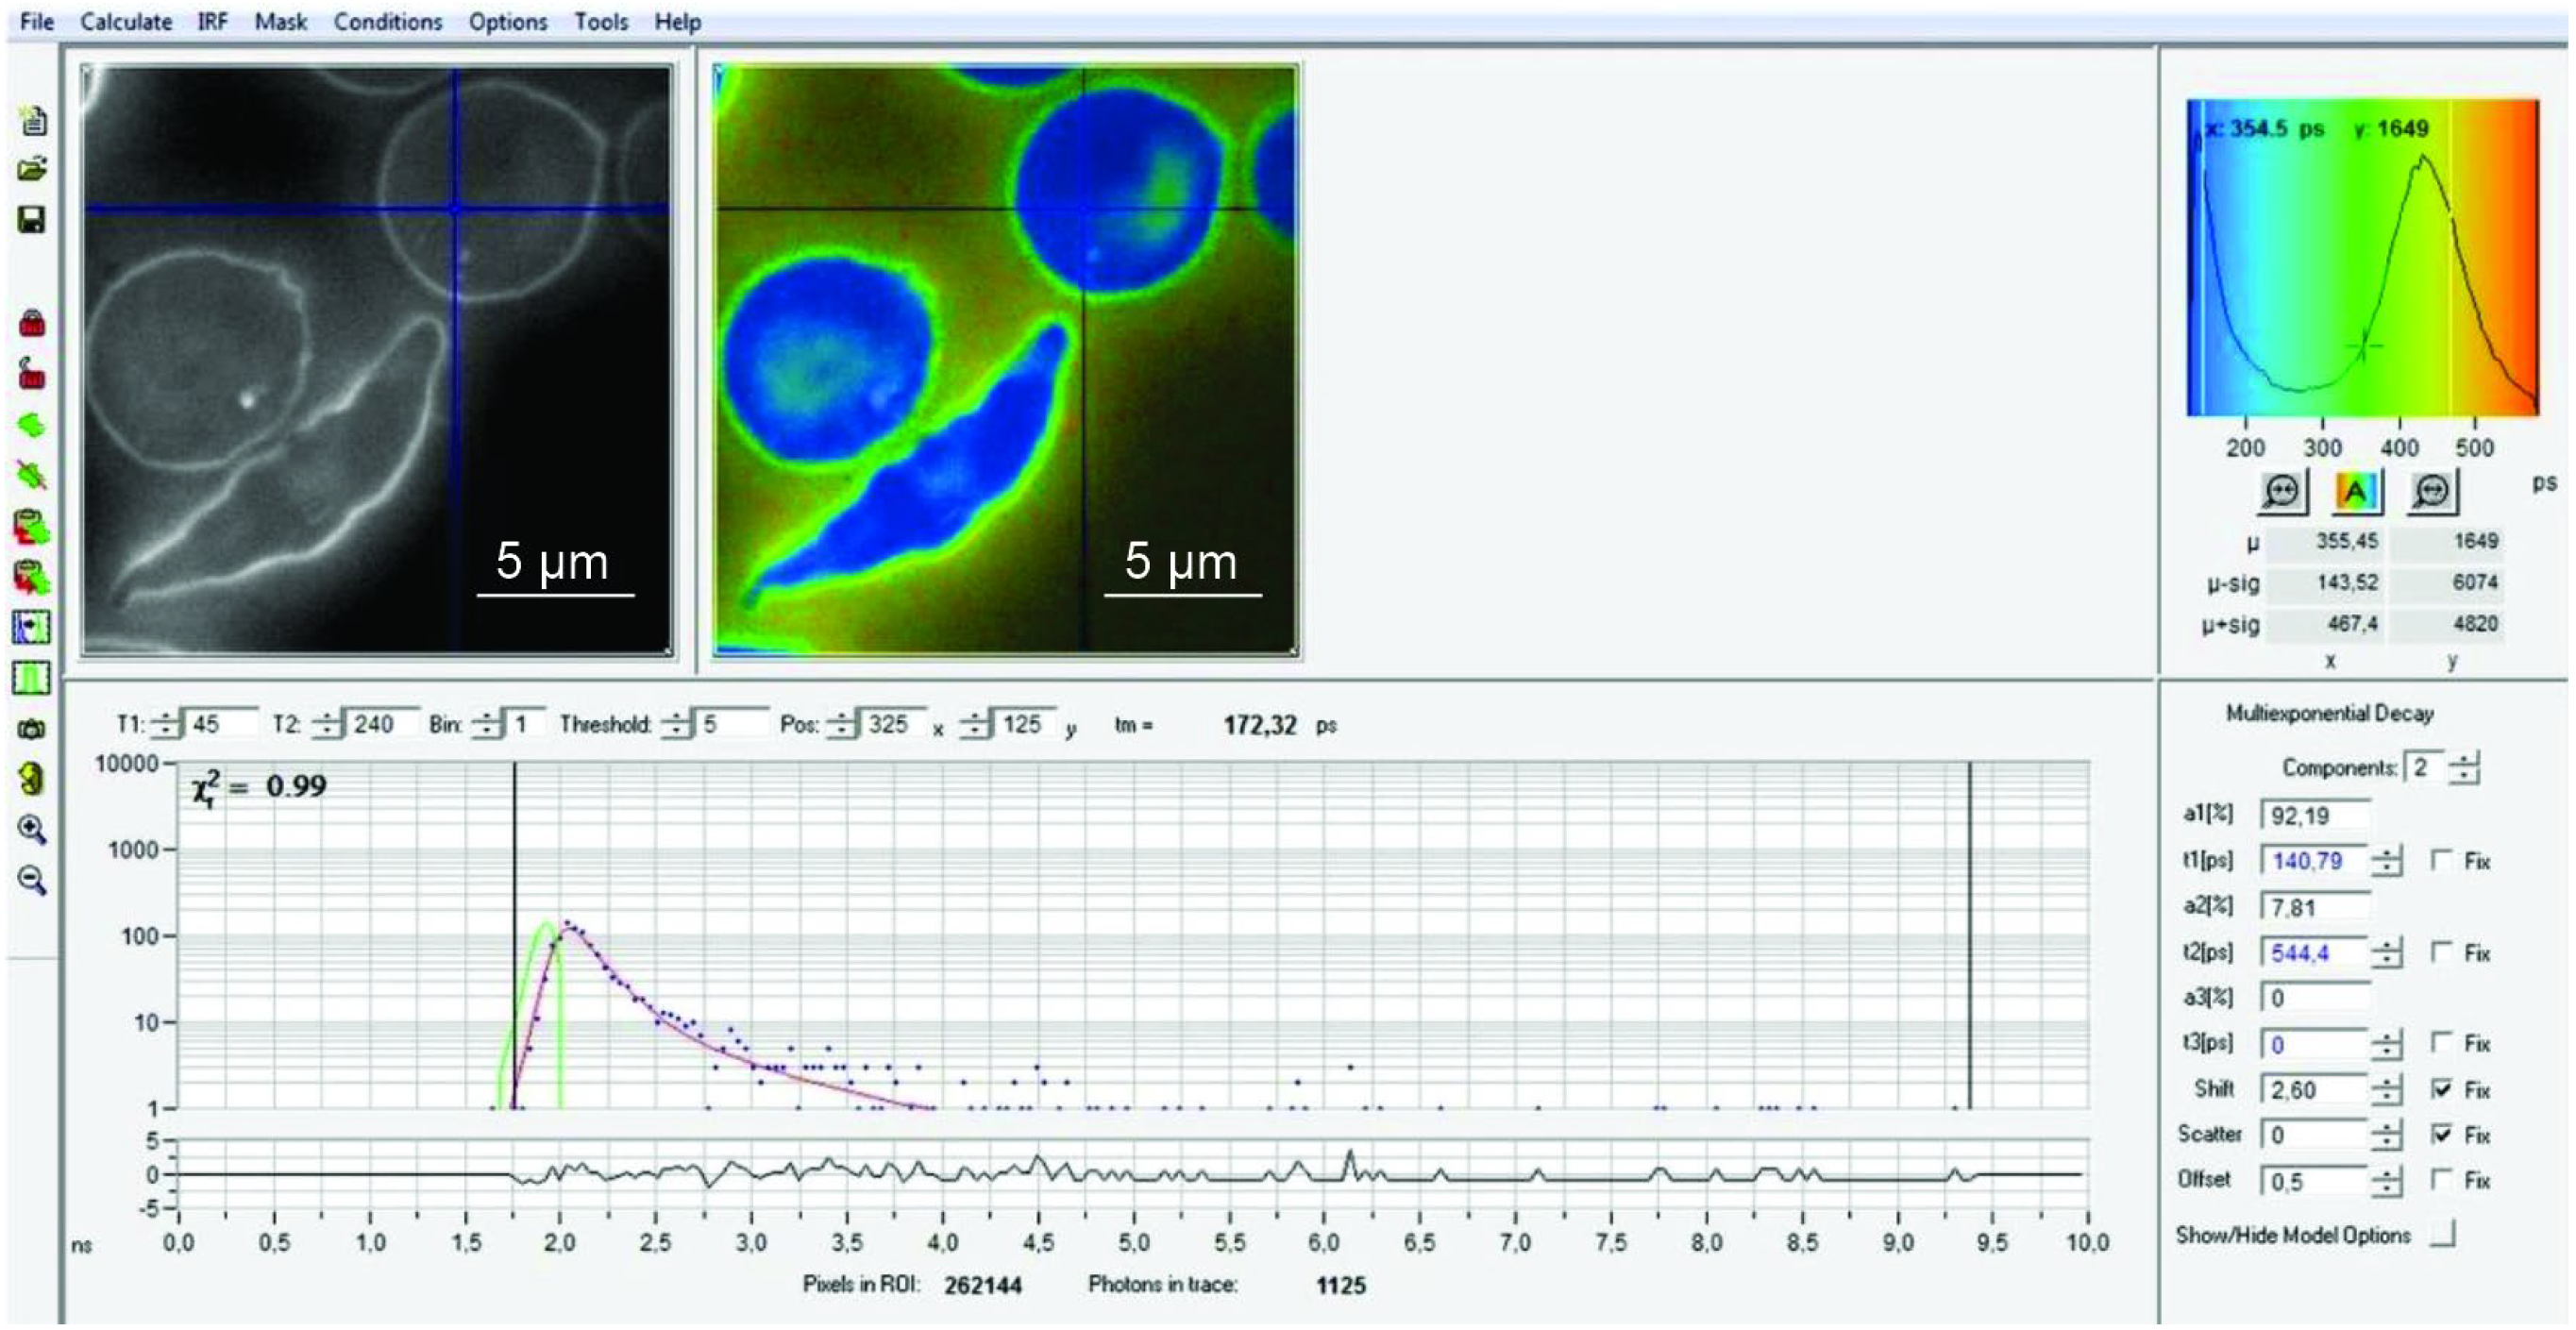
Task: Click the open folder icon
Action: (x=32, y=169)
